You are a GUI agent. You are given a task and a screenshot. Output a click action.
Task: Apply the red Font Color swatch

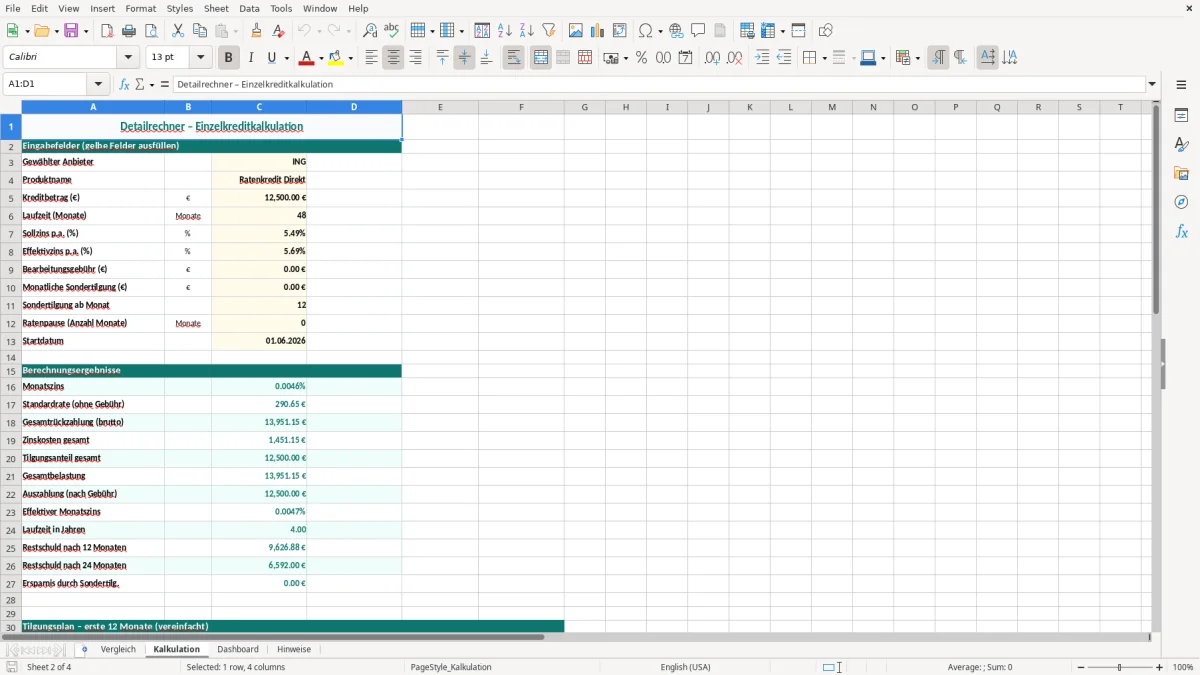(308, 58)
